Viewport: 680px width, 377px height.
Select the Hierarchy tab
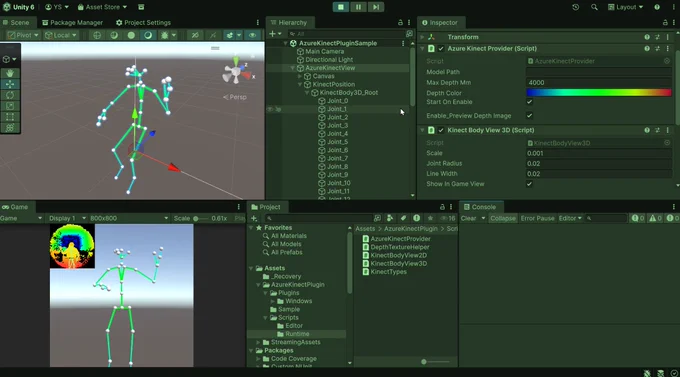click(x=288, y=23)
